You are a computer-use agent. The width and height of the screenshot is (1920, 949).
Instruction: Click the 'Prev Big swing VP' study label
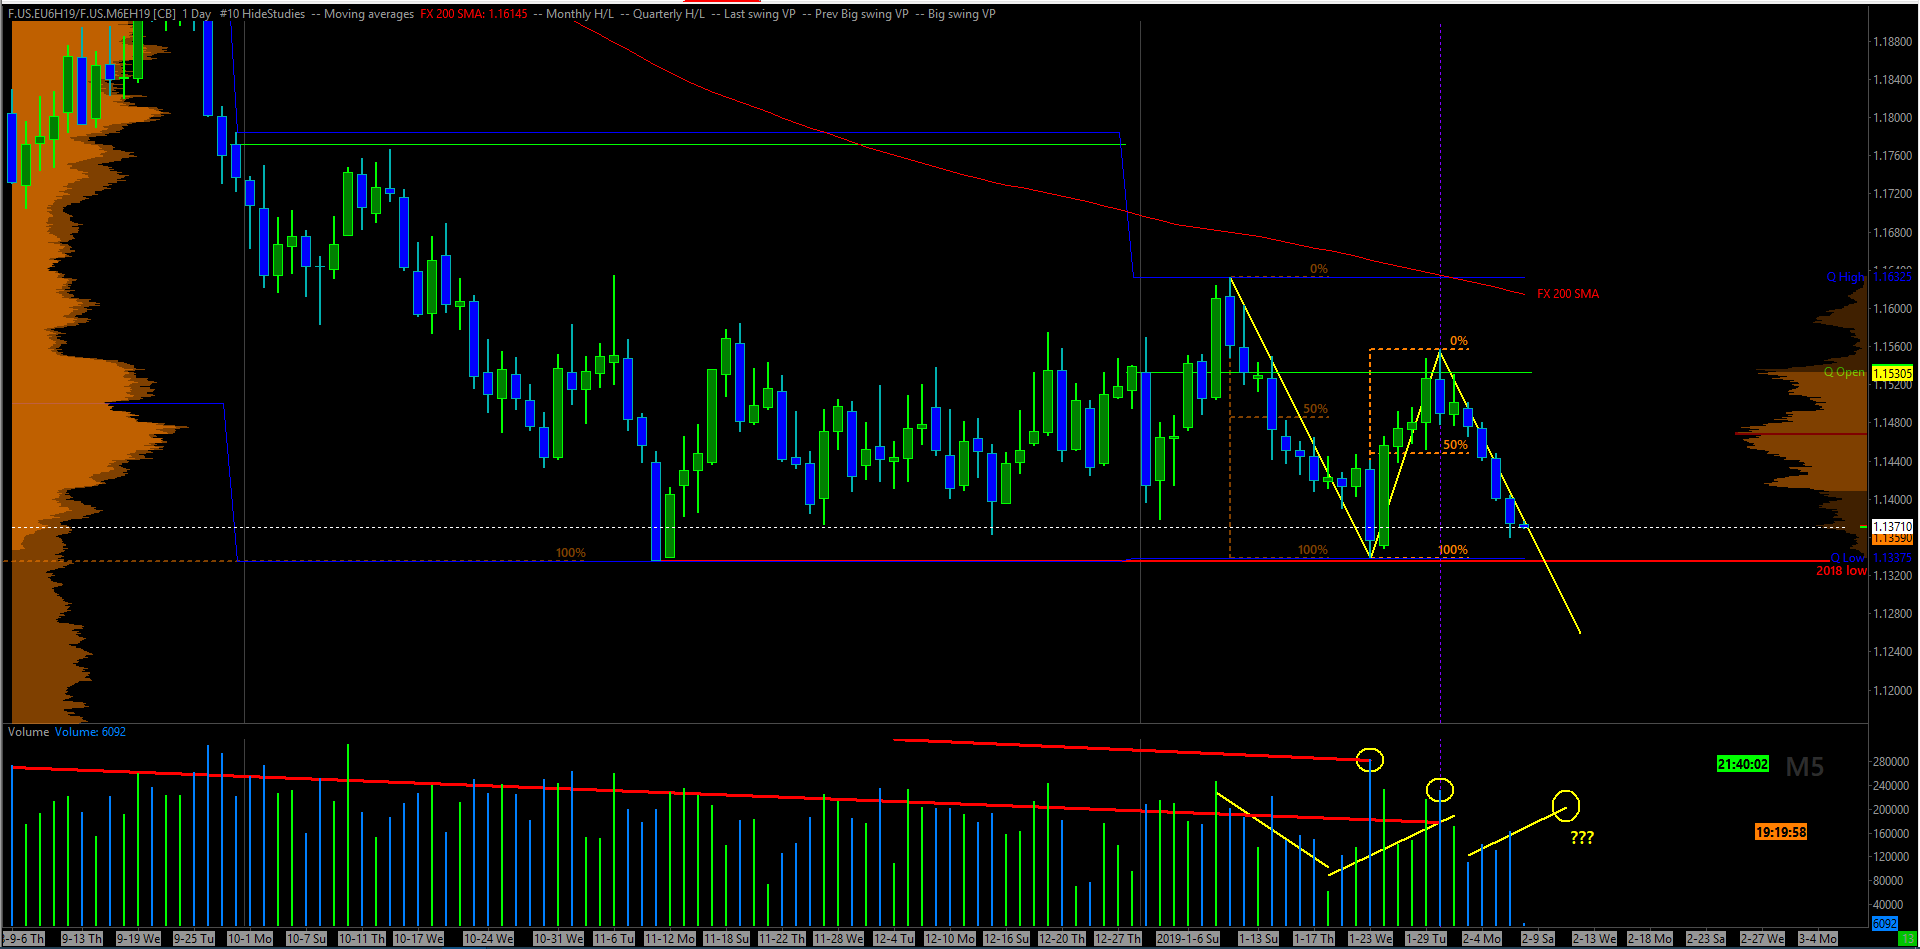(862, 14)
